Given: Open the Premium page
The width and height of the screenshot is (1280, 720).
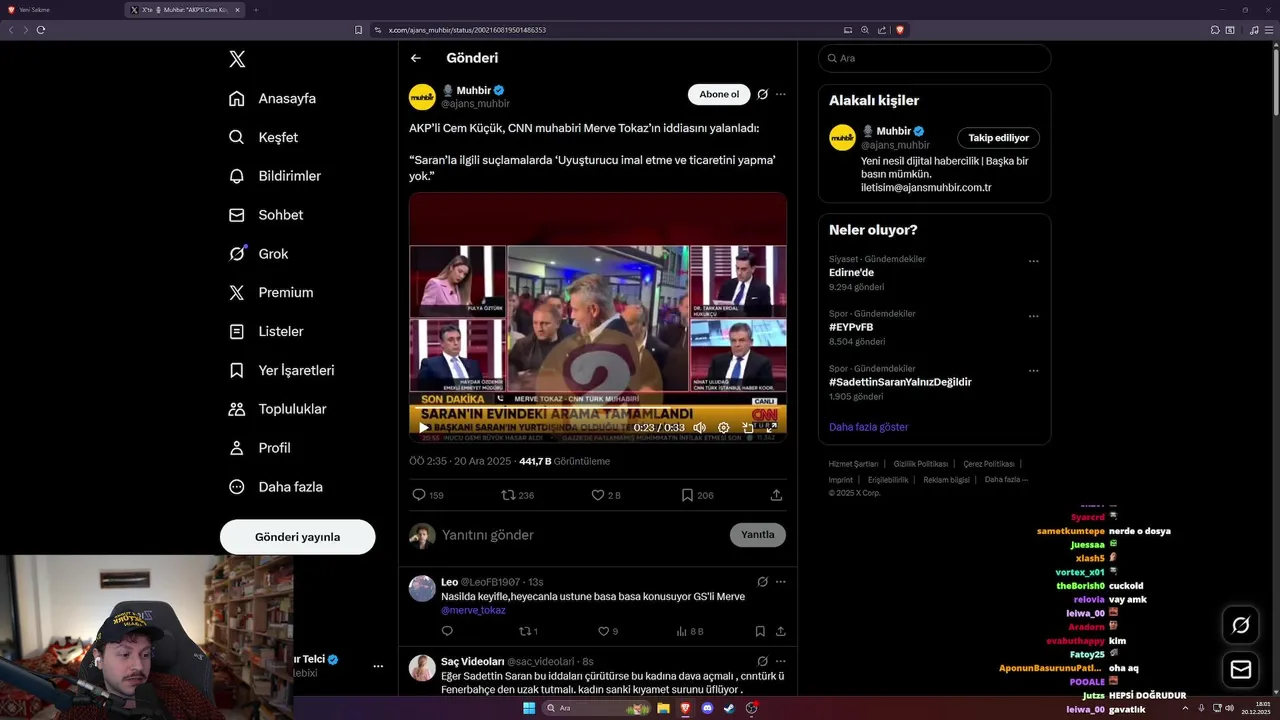Looking at the screenshot, I should point(271,293).
